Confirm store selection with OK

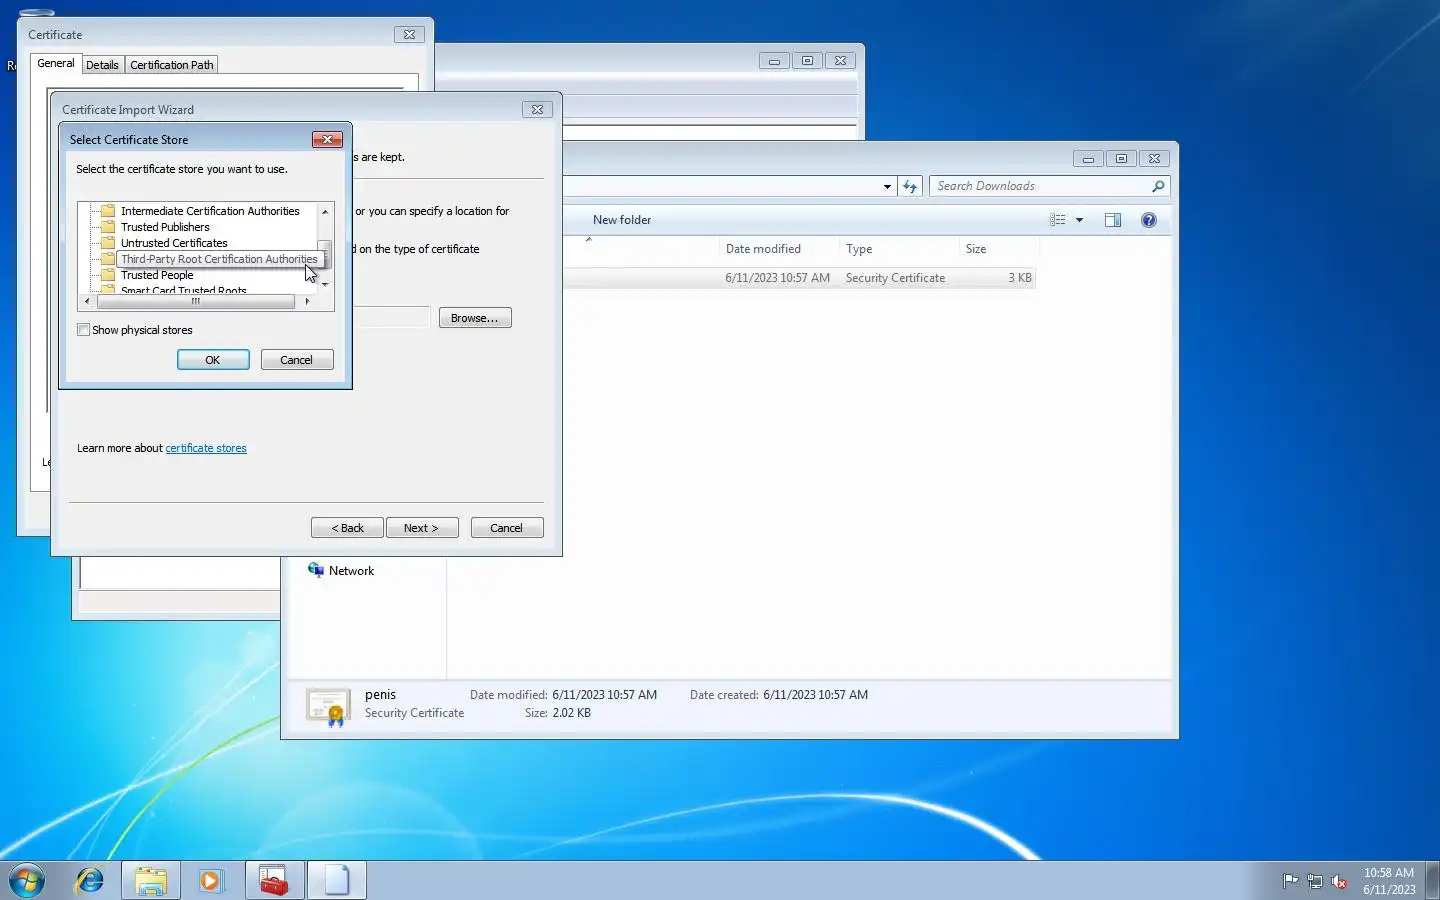(x=213, y=360)
